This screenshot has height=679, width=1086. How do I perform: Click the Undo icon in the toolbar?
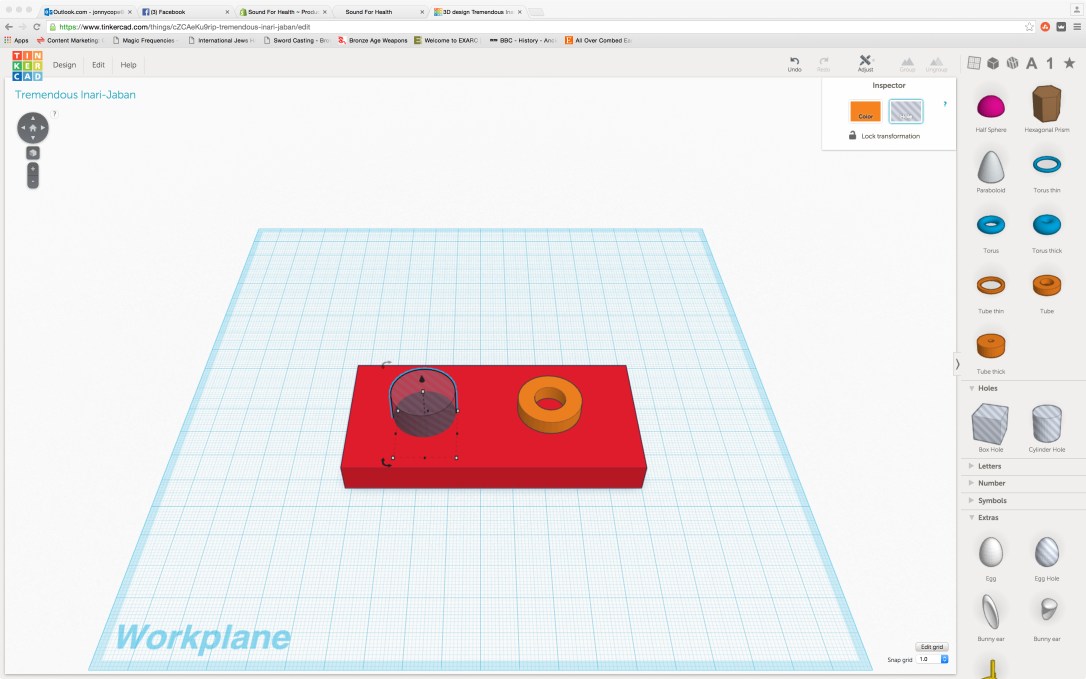click(x=794, y=62)
